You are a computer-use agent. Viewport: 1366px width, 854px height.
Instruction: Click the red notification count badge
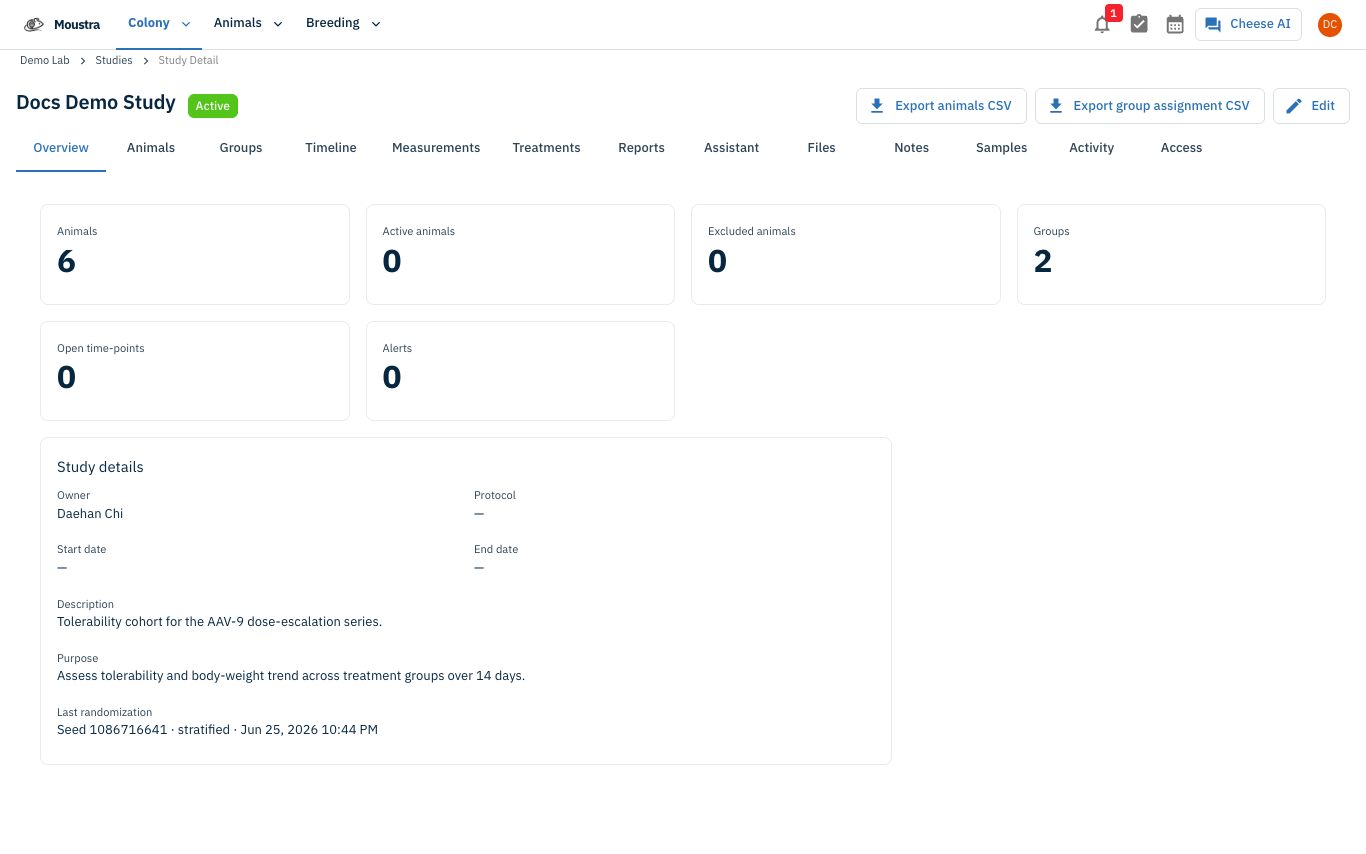pos(1113,13)
